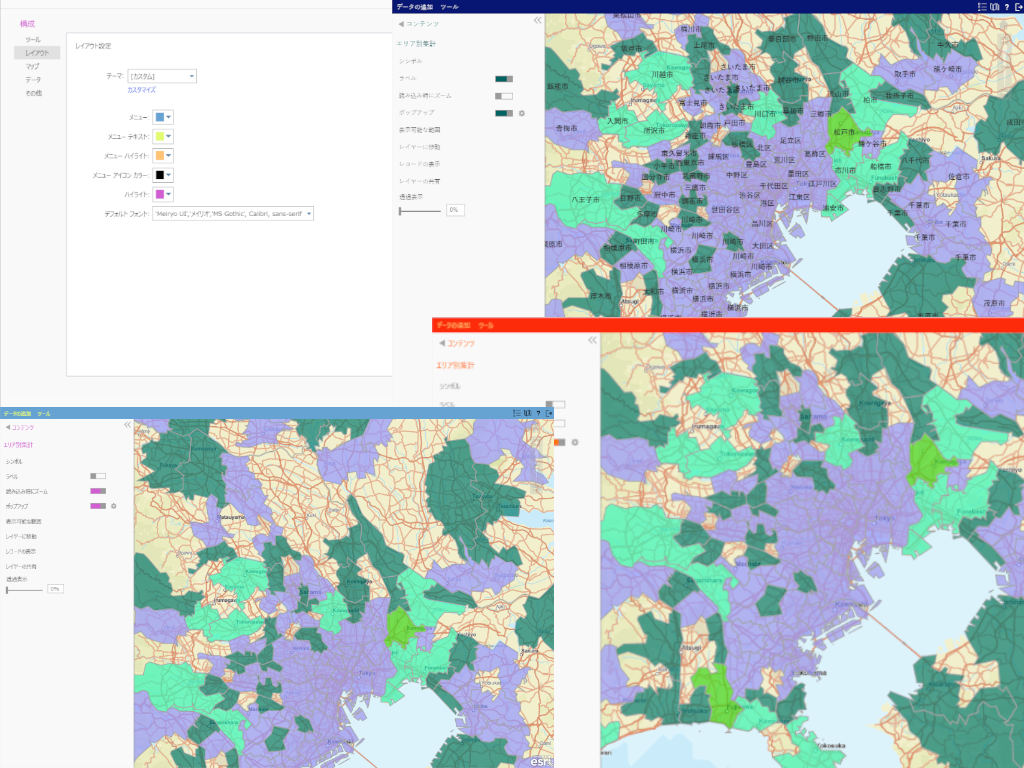Collapse side panel in navy-header app
The height and width of the screenshot is (768, 1024).
pos(537,20)
